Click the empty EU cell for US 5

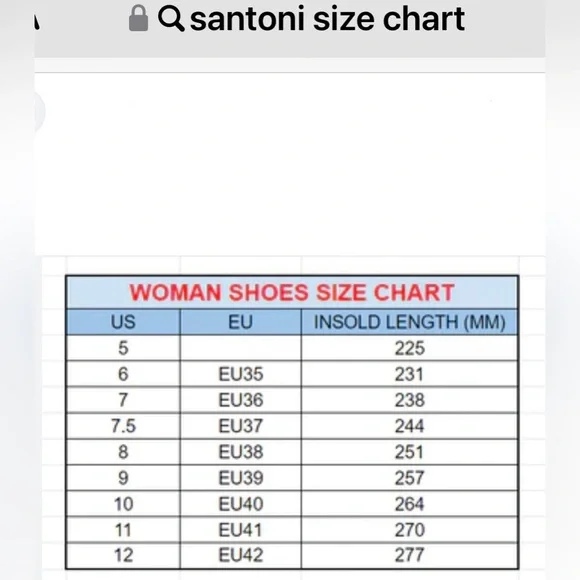(x=240, y=348)
